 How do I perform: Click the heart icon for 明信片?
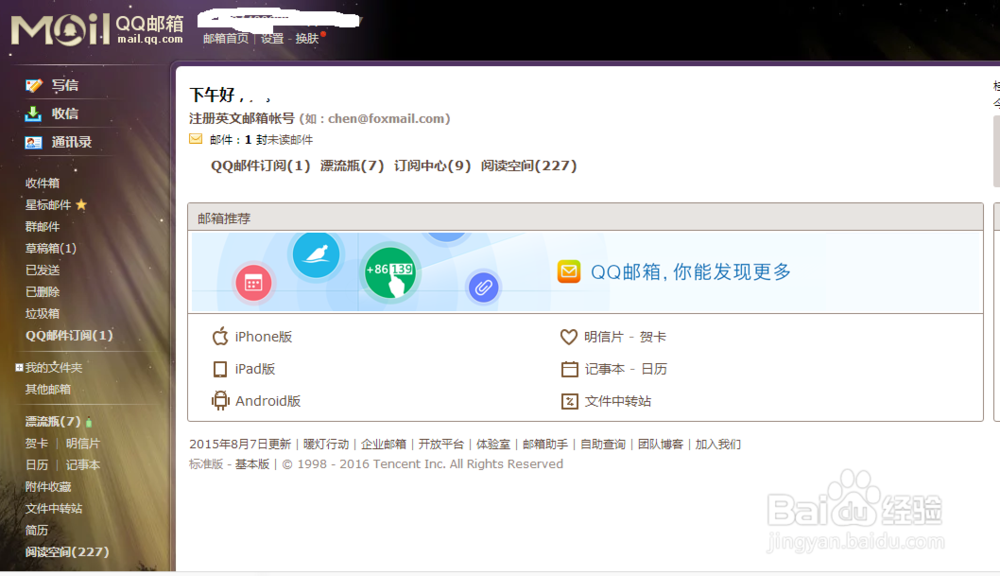coord(569,336)
